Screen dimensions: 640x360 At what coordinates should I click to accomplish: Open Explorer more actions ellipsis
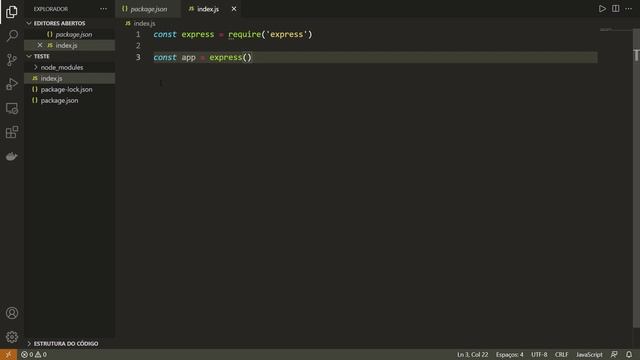(103, 9)
